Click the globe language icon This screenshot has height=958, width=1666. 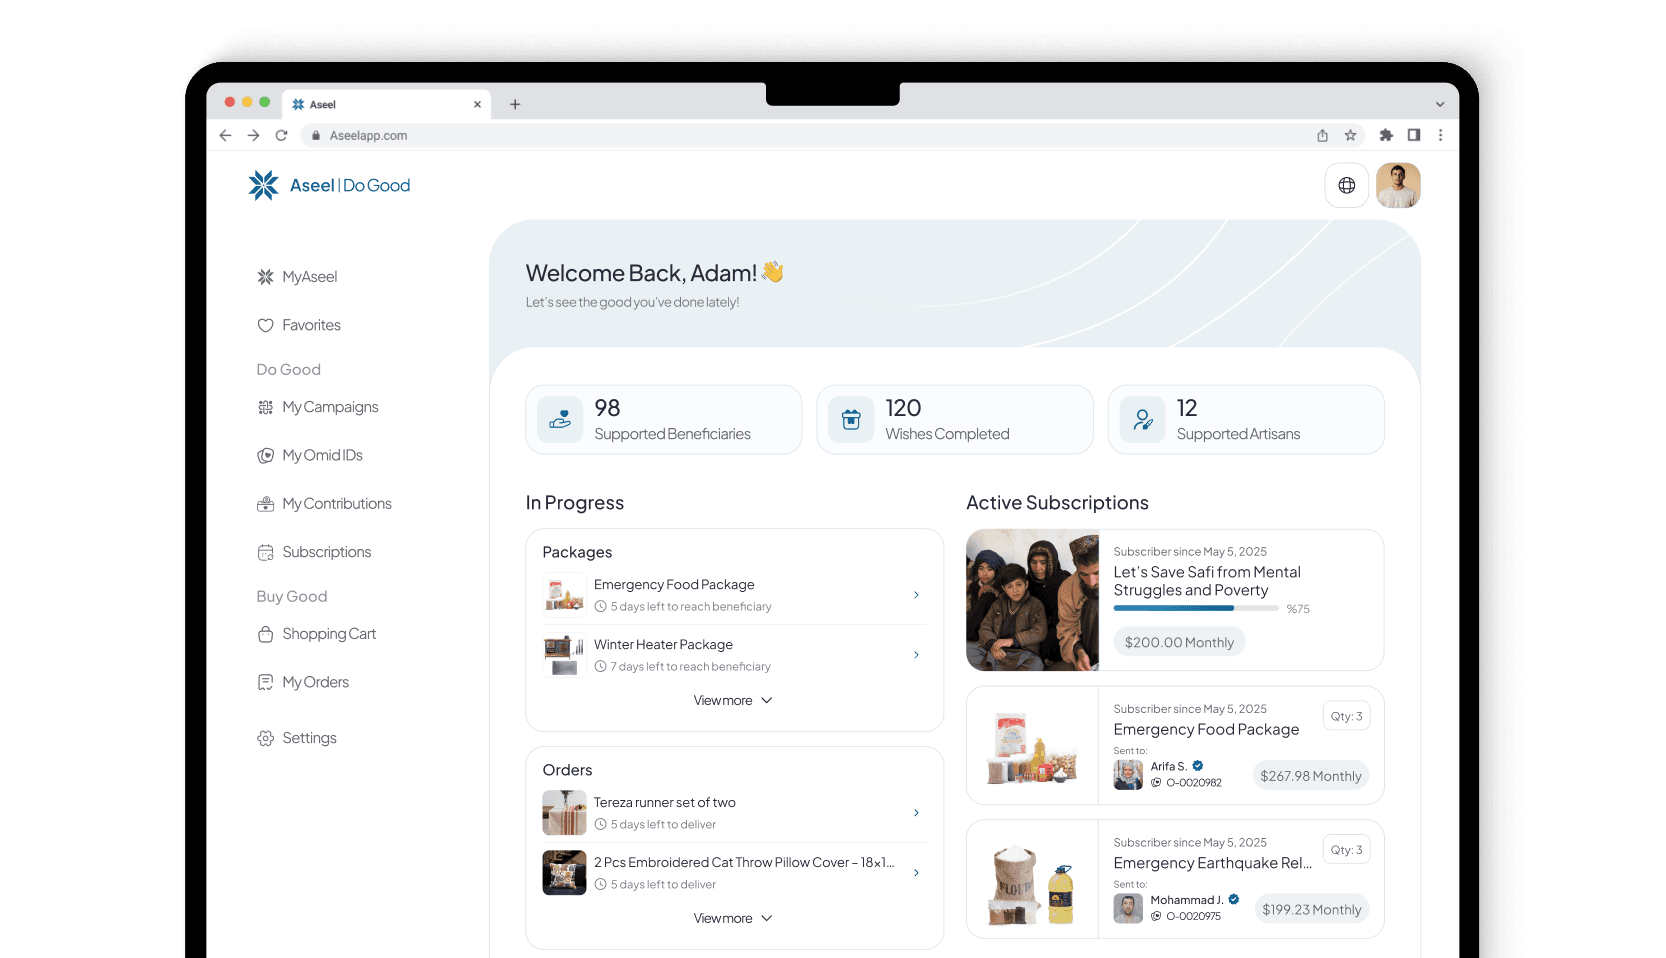tap(1346, 185)
